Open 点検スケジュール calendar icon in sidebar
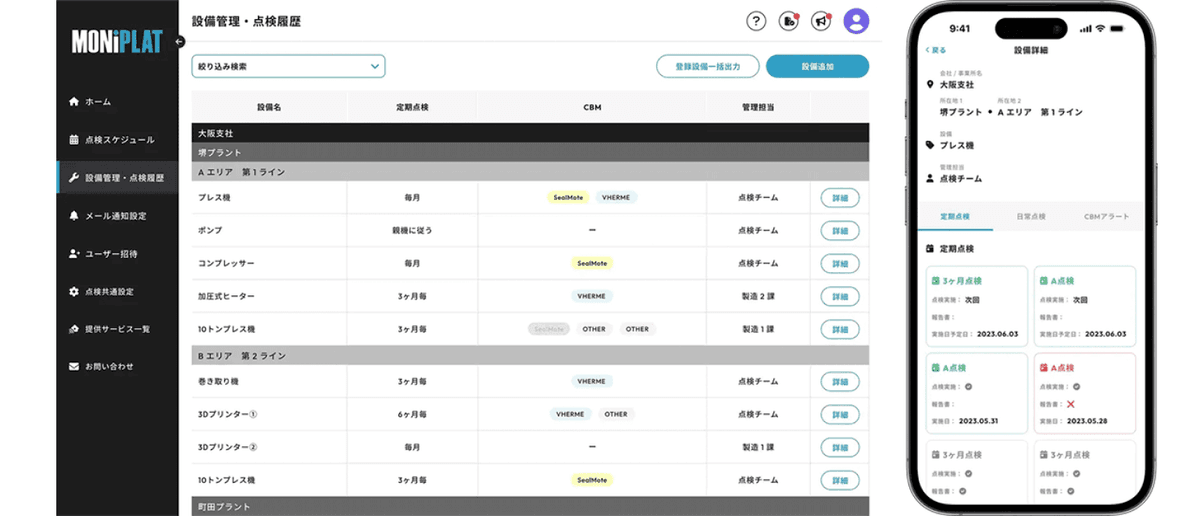 pyautogui.click(x=74, y=140)
